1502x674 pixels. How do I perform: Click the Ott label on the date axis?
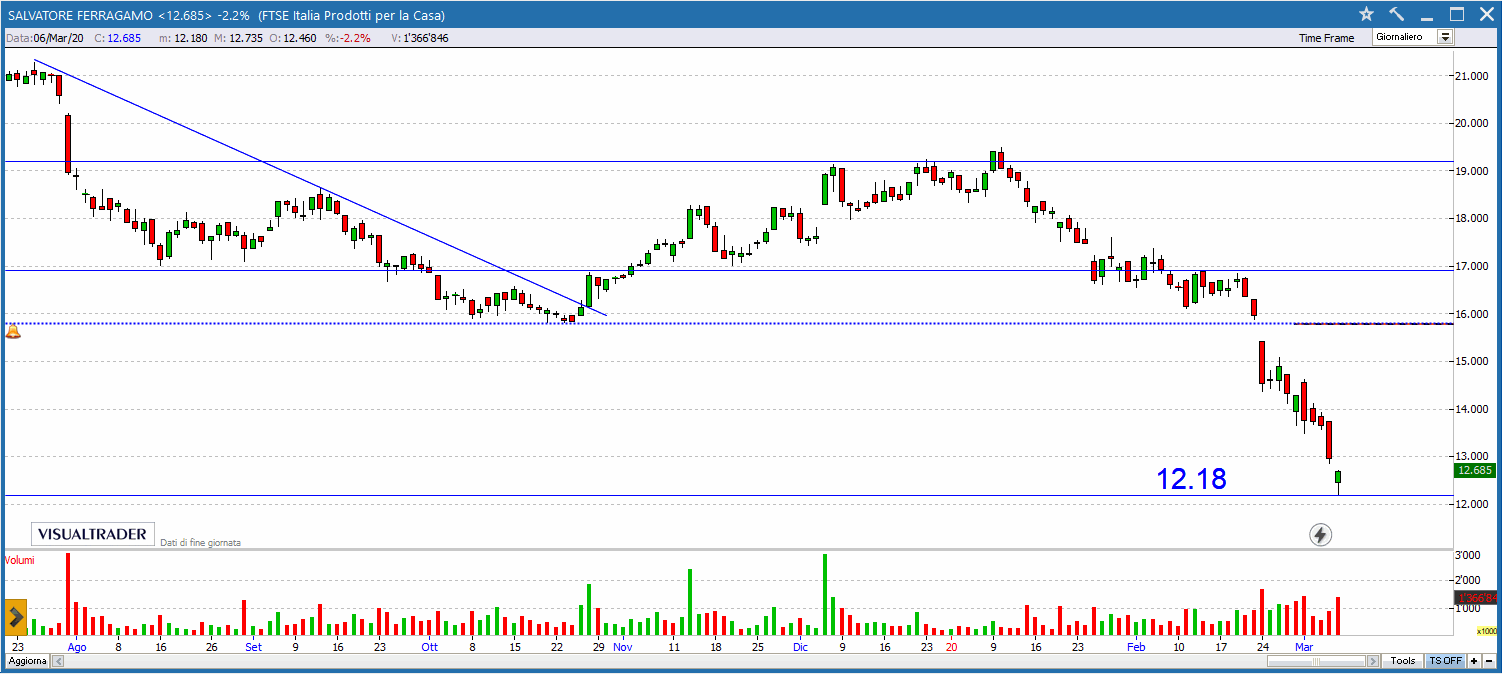(x=429, y=647)
